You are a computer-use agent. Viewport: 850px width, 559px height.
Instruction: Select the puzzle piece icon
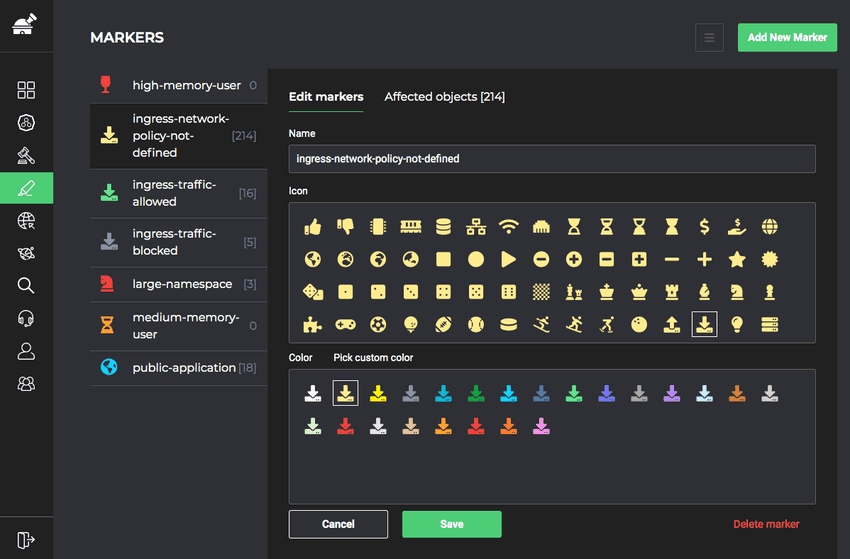point(313,325)
